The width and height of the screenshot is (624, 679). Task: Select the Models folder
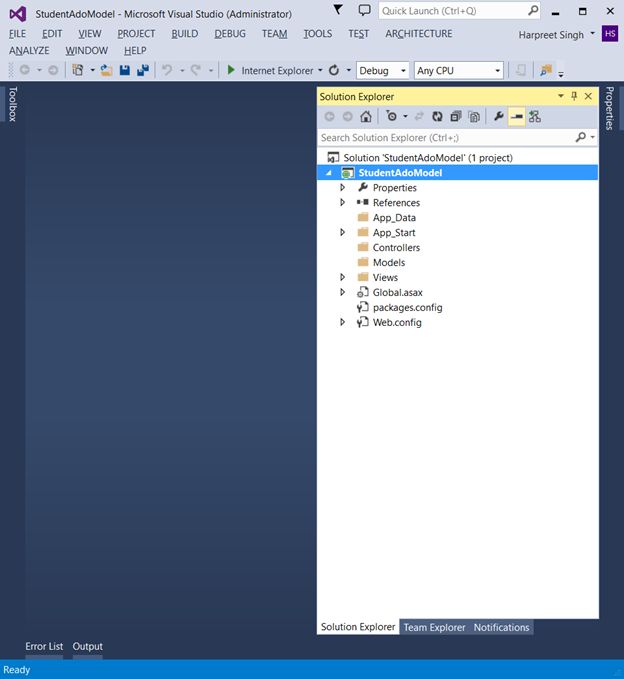tap(389, 262)
